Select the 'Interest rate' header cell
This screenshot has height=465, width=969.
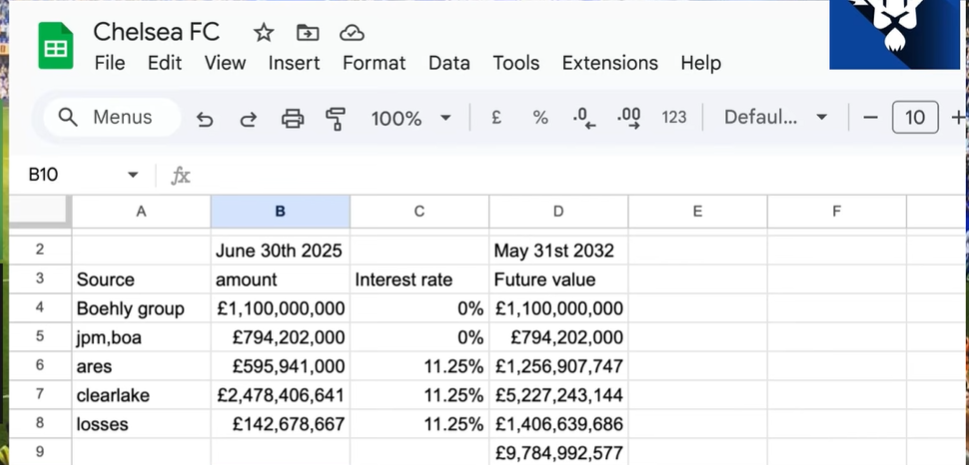pyautogui.click(x=419, y=279)
